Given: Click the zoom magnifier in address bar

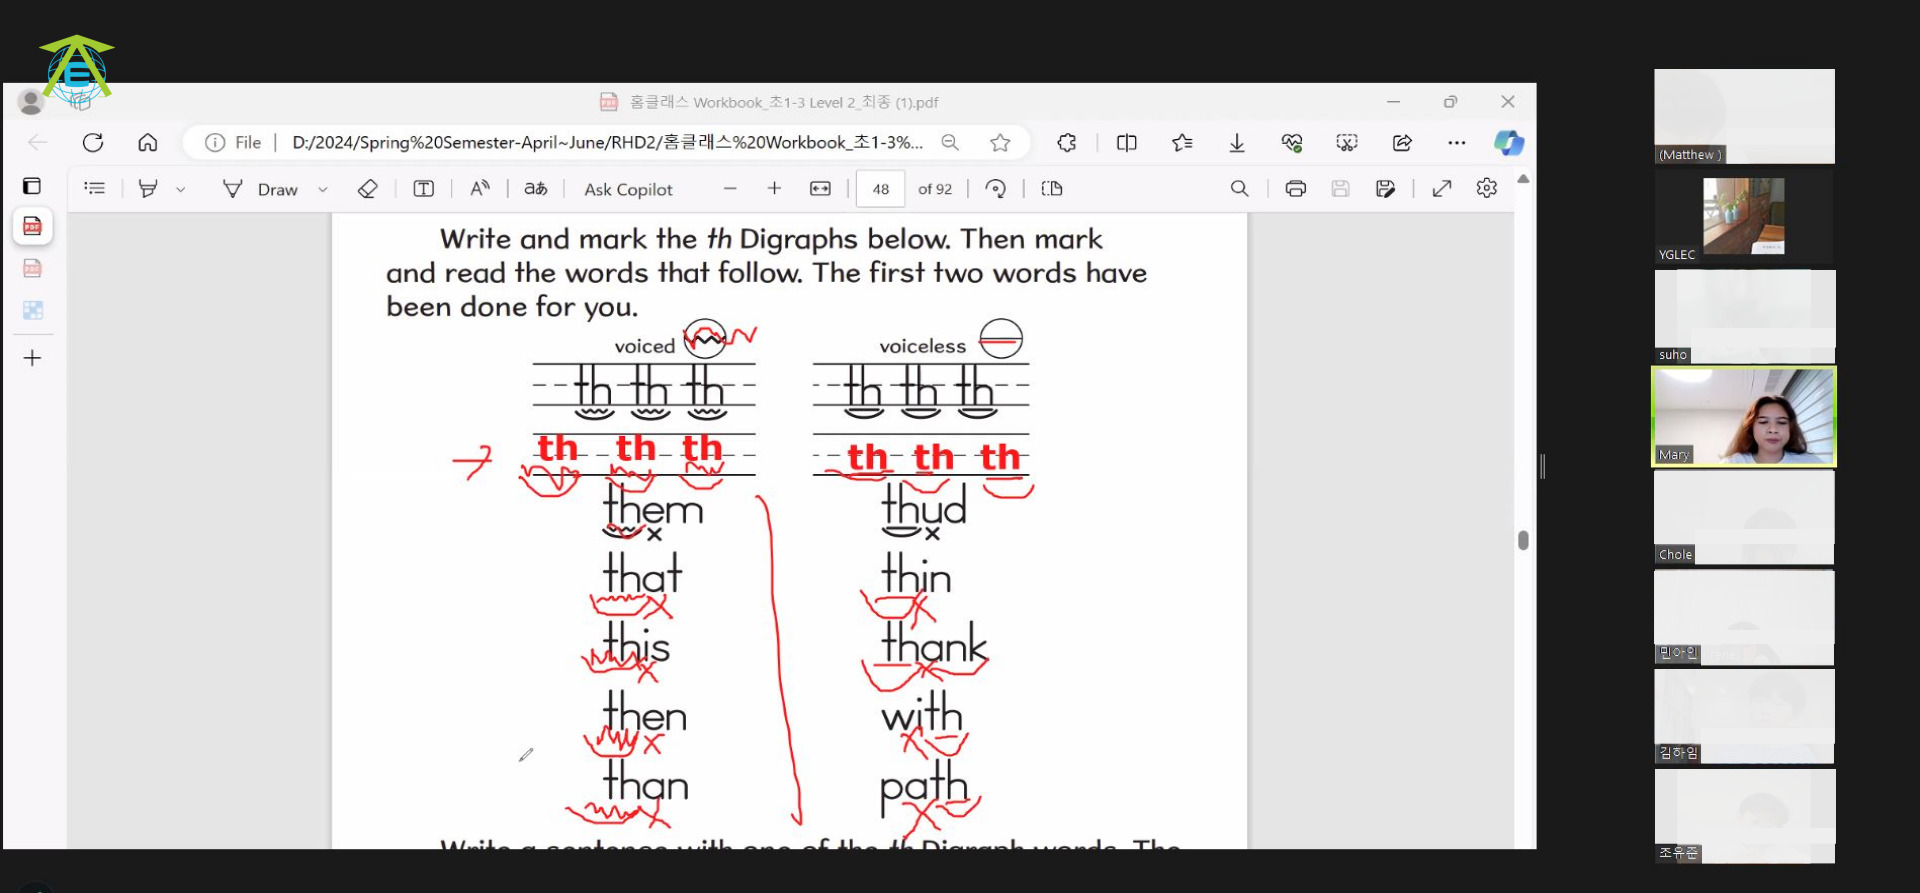Looking at the screenshot, I should (x=950, y=143).
